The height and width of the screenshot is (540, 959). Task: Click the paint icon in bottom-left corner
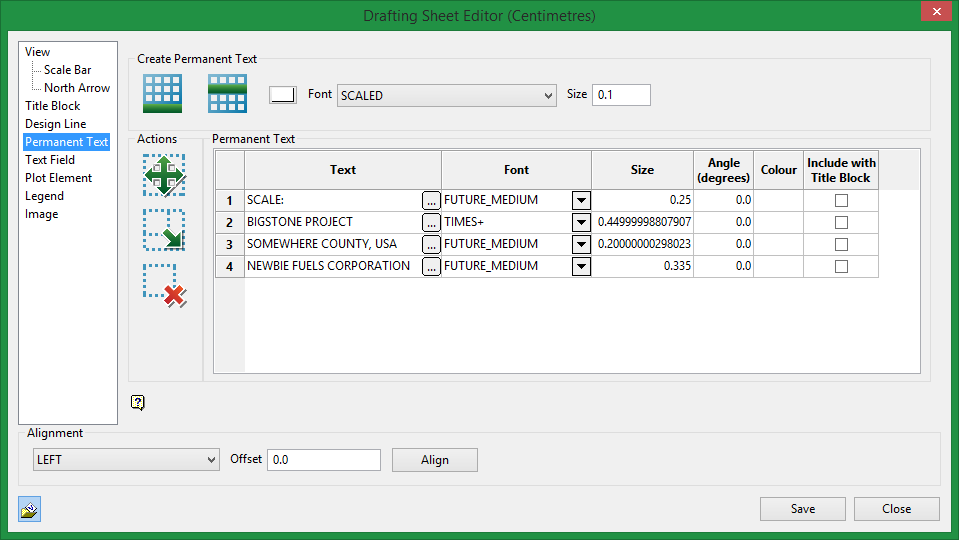tap(29, 510)
